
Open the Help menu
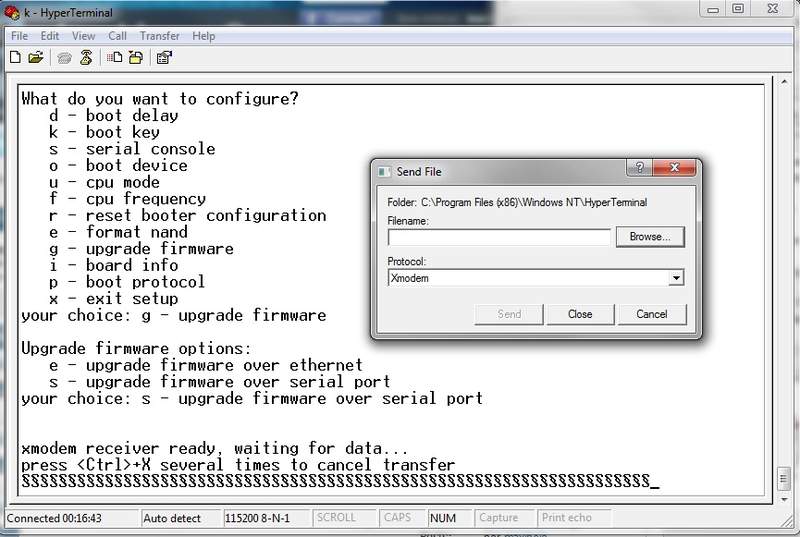pos(204,36)
